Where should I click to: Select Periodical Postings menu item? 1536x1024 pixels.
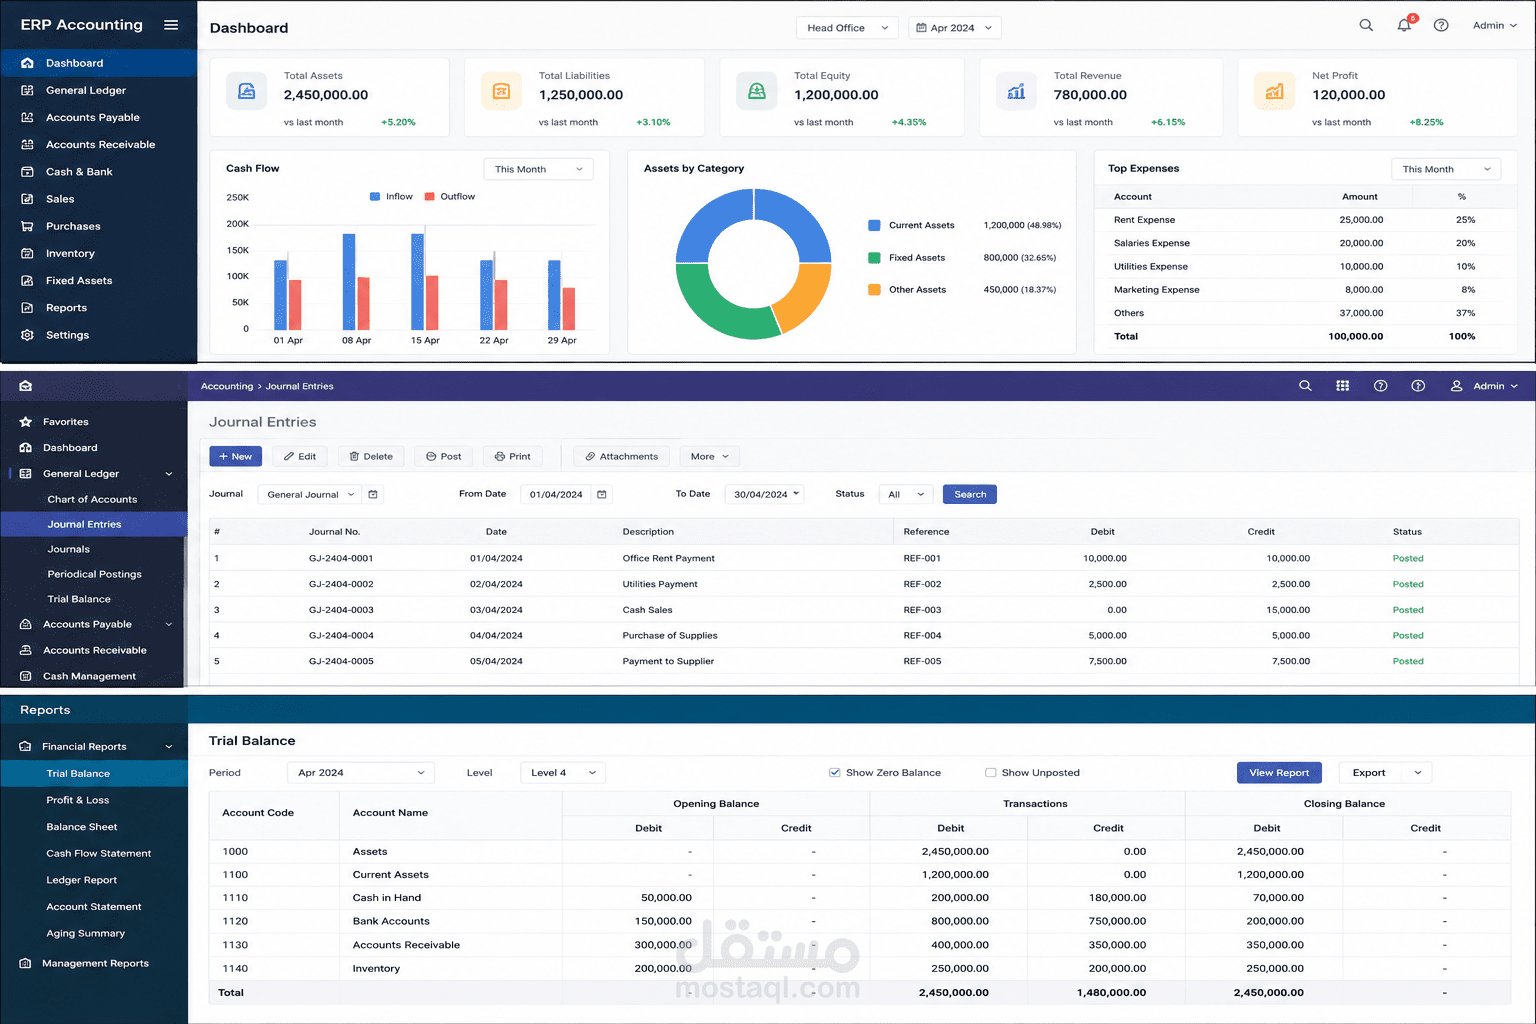94,574
